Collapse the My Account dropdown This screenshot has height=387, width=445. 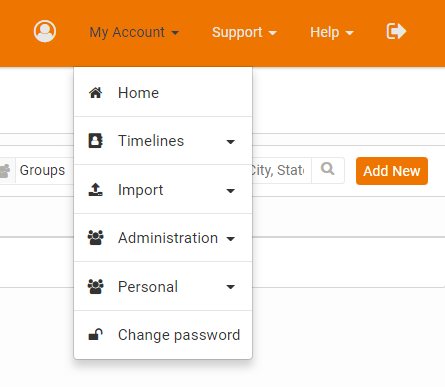point(134,32)
